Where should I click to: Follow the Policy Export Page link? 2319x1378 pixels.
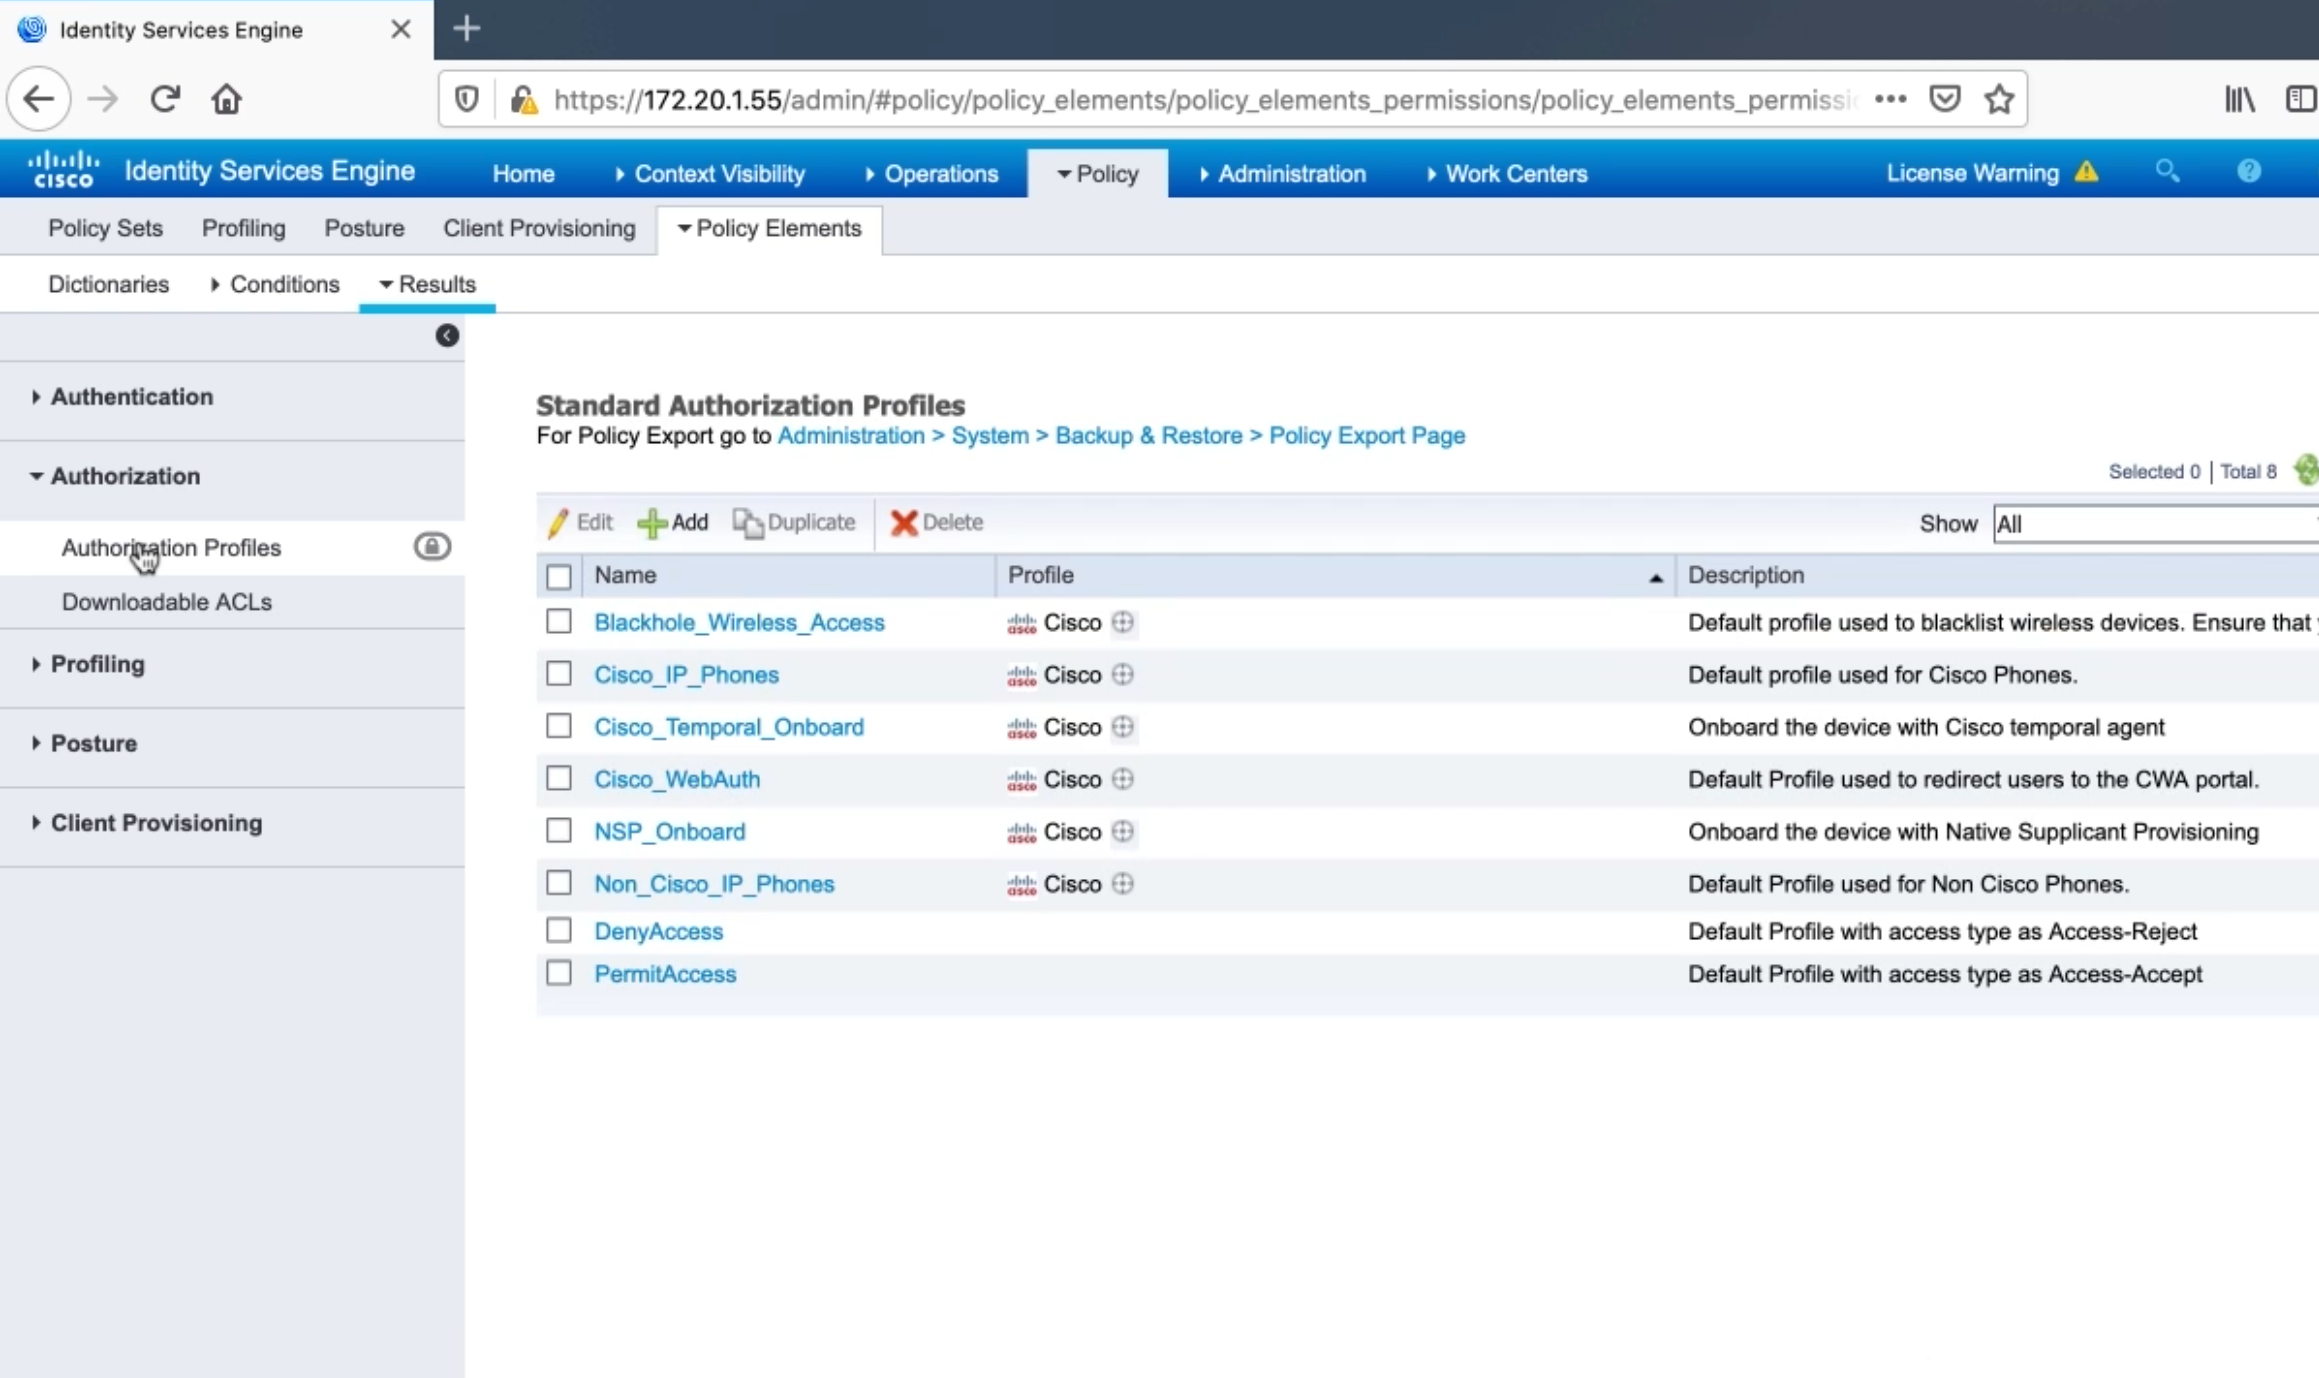tap(1367, 436)
